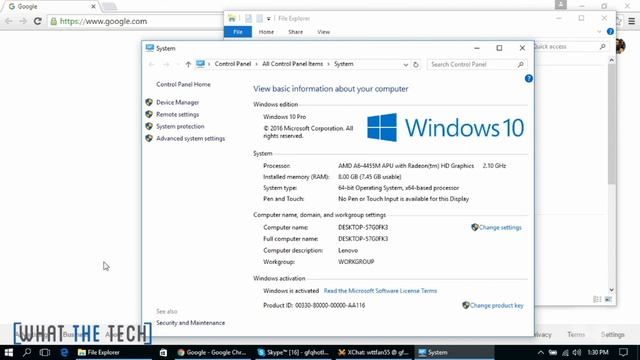640x360 pixels.
Task: Open the Share tab in File Explorer
Action: tap(296, 32)
